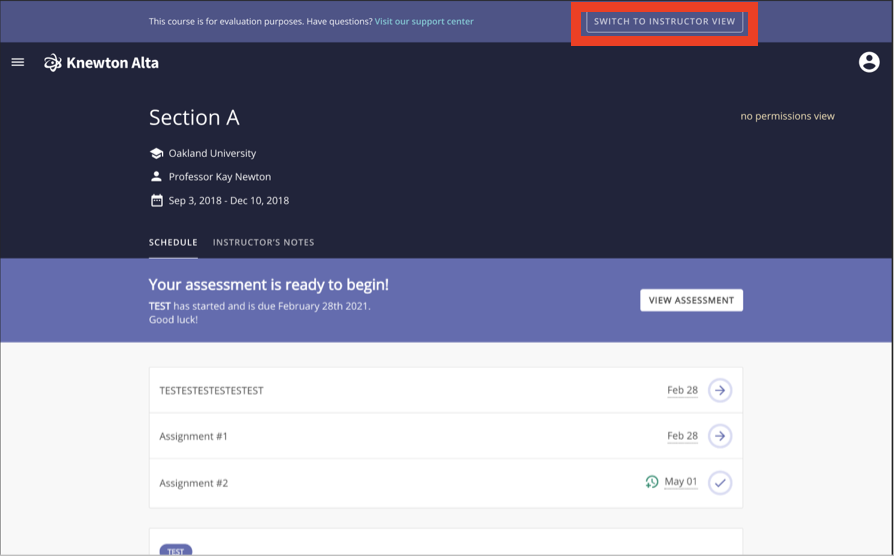The height and width of the screenshot is (556, 894).
Task: Visit our support center link
Action: (x=424, y=21)
